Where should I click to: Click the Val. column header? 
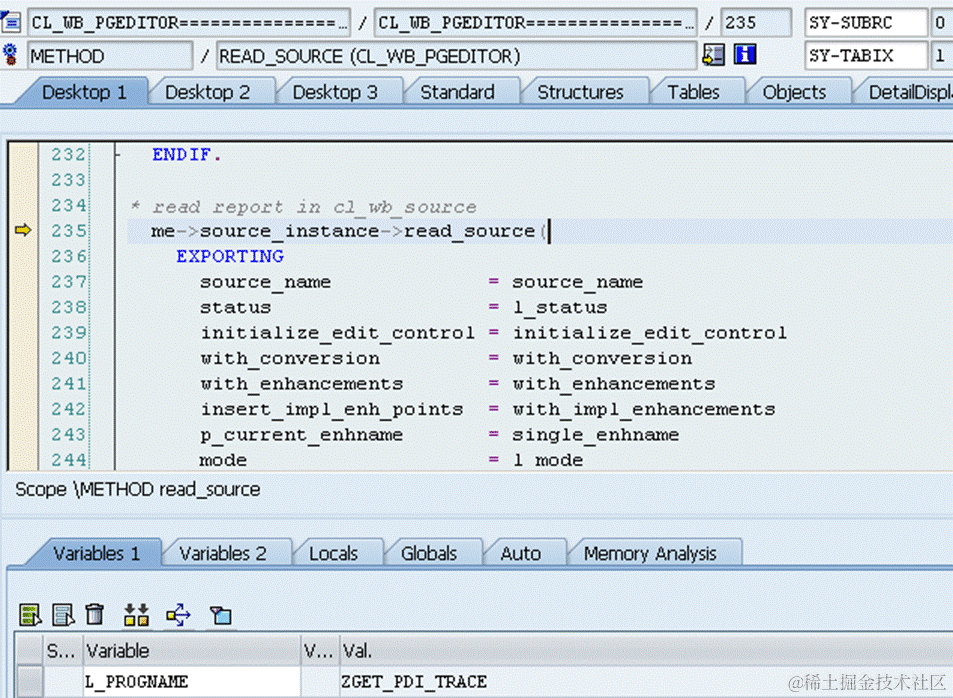click(x=646, y=651)
